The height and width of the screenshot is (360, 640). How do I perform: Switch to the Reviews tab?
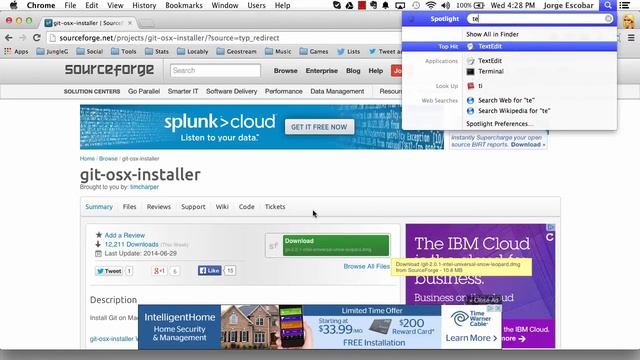(159, 207)
